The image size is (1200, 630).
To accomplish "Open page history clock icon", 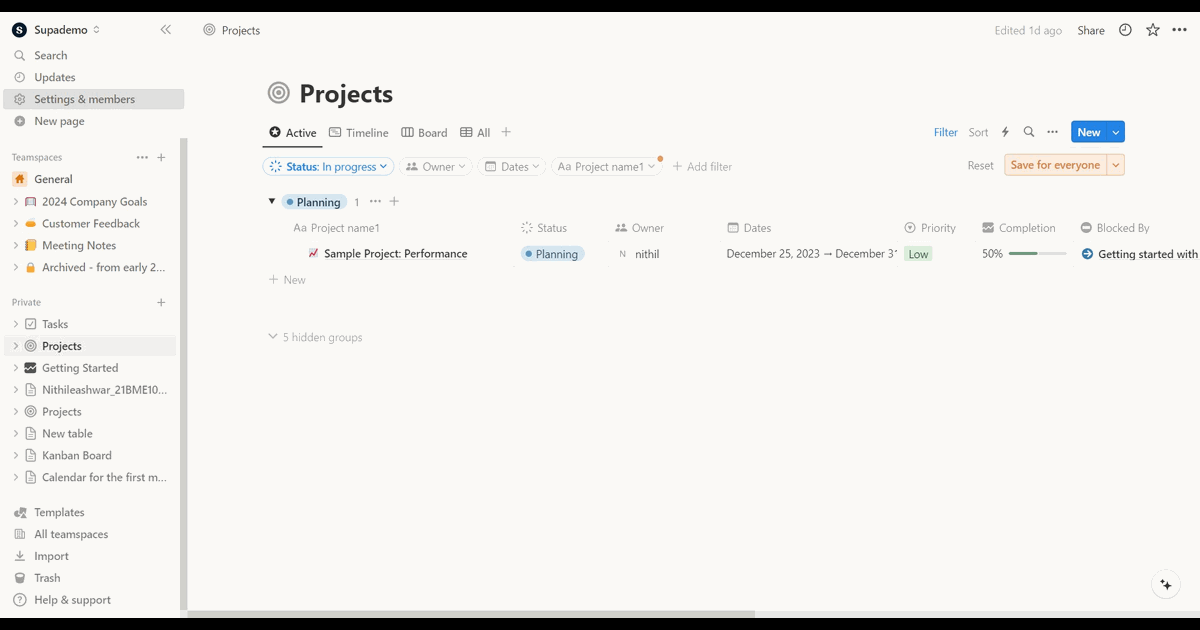I will click(1125, 30).
